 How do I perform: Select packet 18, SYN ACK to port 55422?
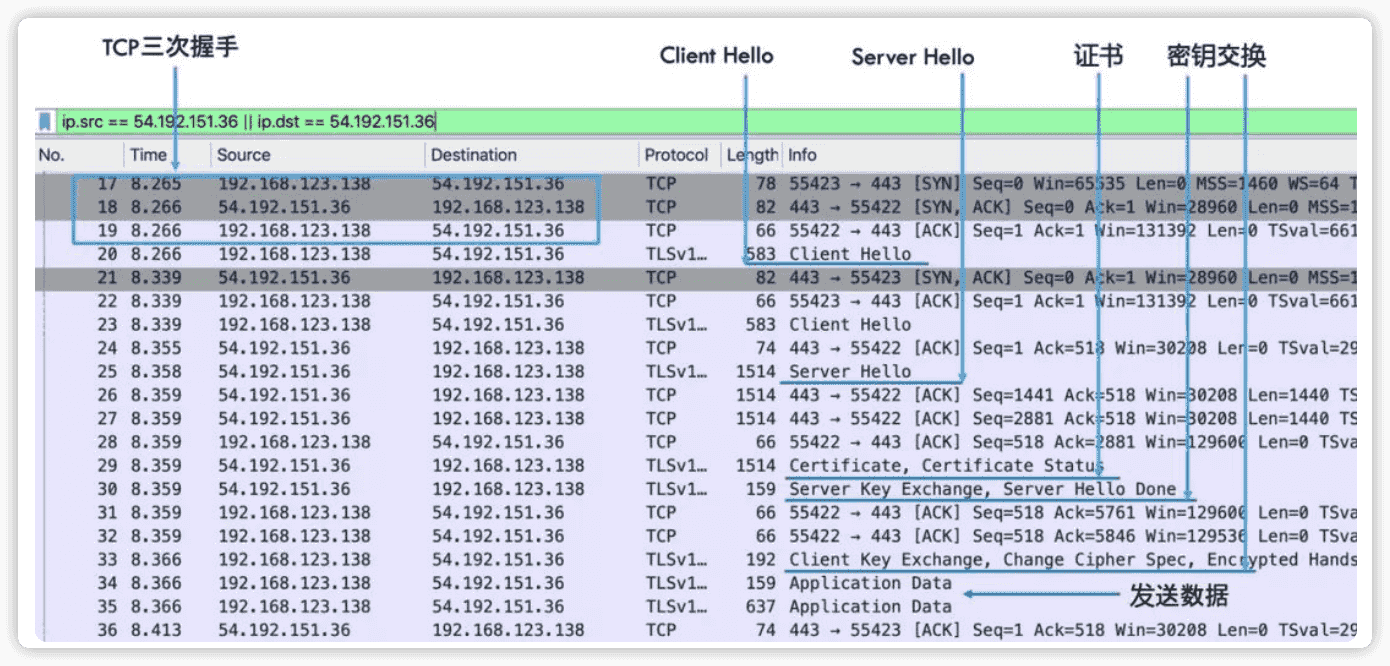tap(696, 207)
